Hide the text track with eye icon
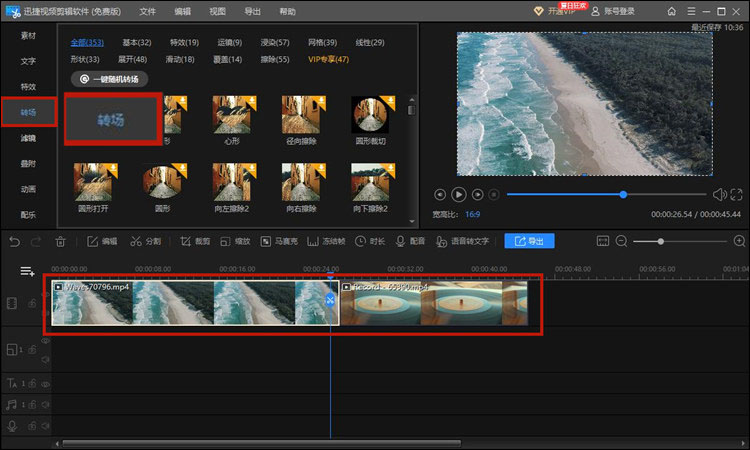Viewport: 750px width, 450px height. [x=45, y=384]
